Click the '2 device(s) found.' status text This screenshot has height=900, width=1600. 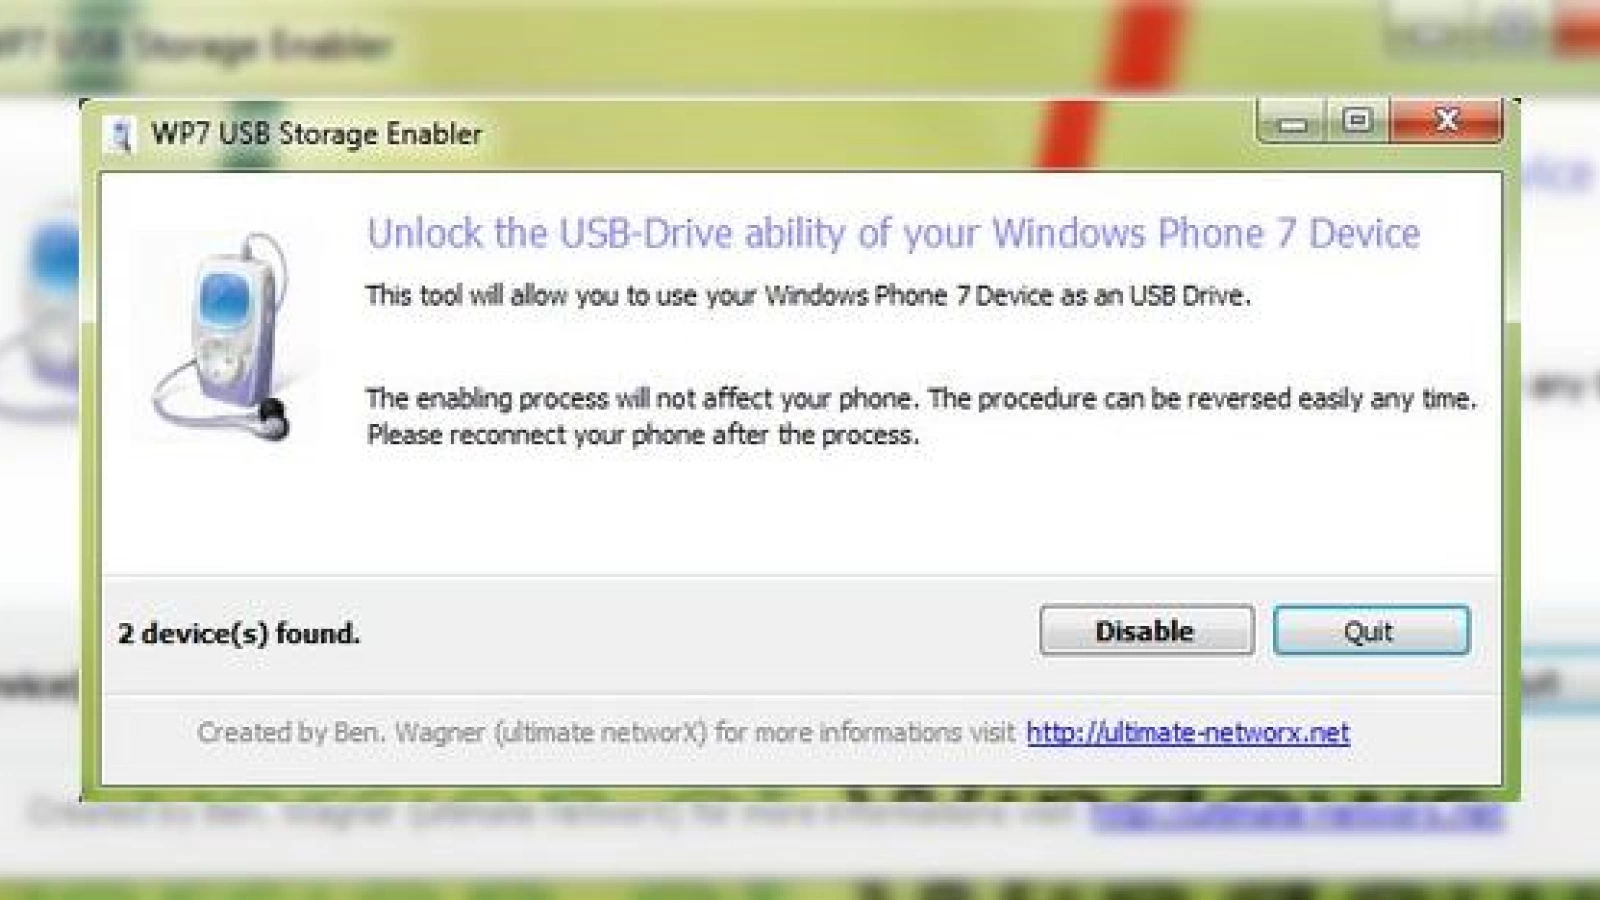pos(239,634)
